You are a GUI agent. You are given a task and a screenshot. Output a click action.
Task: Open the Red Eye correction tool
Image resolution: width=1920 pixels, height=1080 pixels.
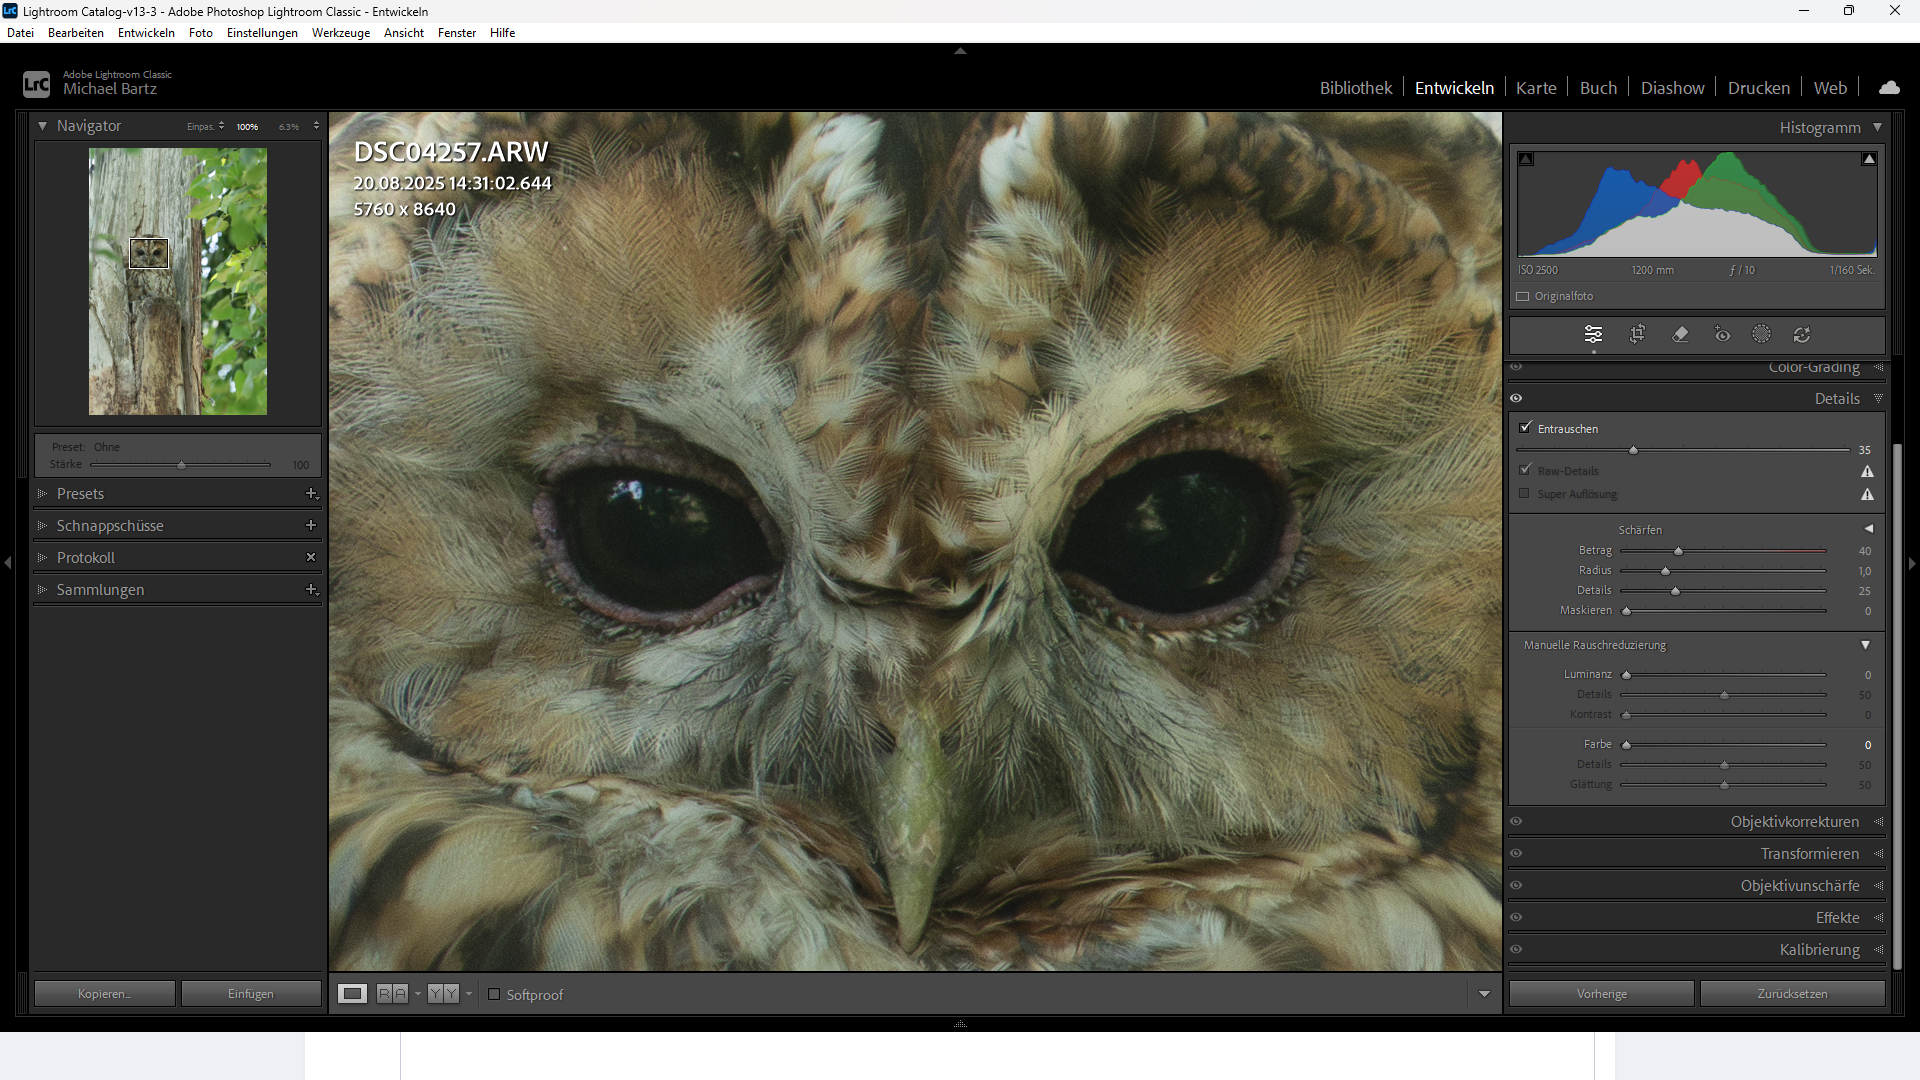[x=1722, y=335]
